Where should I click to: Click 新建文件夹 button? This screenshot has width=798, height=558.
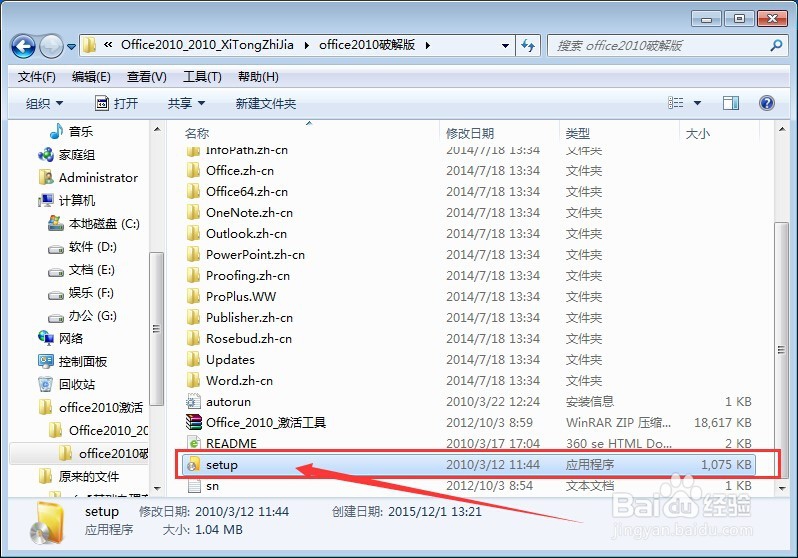click(x=266, y=104)
